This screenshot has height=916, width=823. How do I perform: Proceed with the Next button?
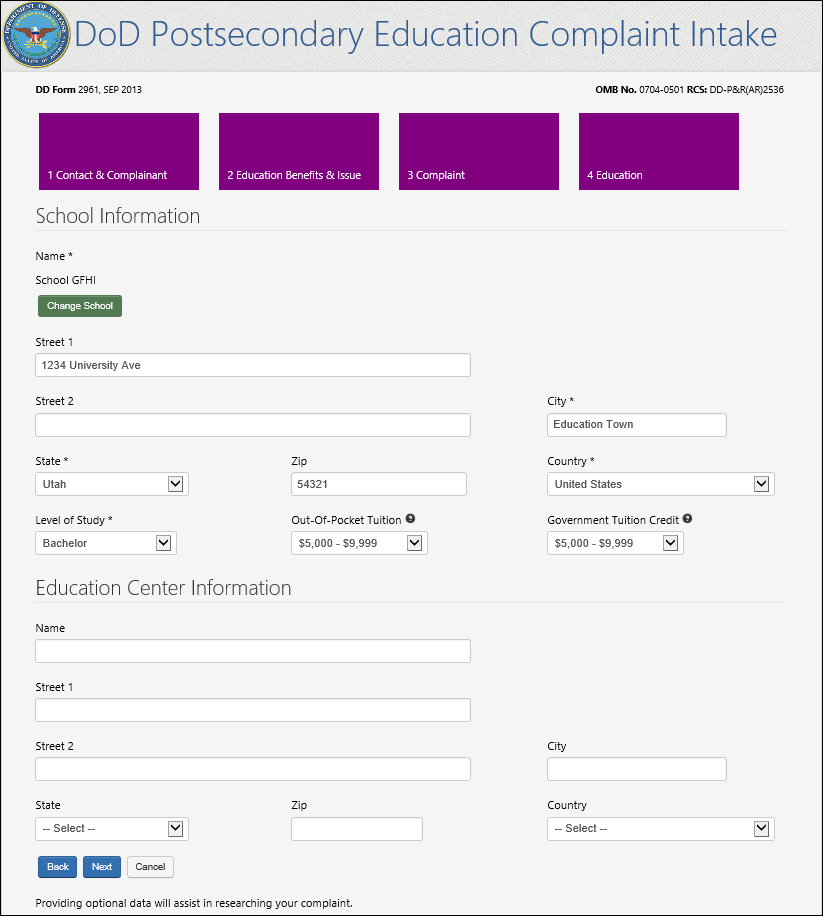[x=102, y=867]
